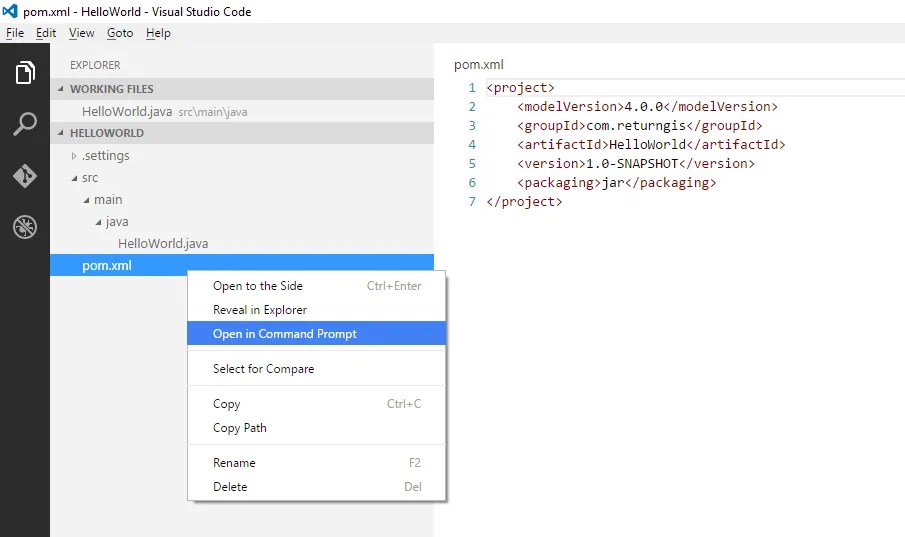Click the HELLOWORLD header text
This screenshot has width=905, height=537.
click(x=107, y=133)
